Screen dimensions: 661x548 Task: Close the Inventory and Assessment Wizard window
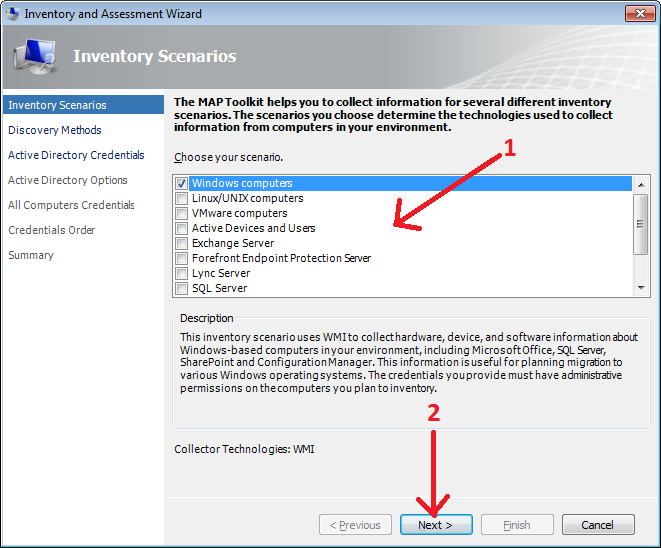pyautogui.click(x=640, y=14)
